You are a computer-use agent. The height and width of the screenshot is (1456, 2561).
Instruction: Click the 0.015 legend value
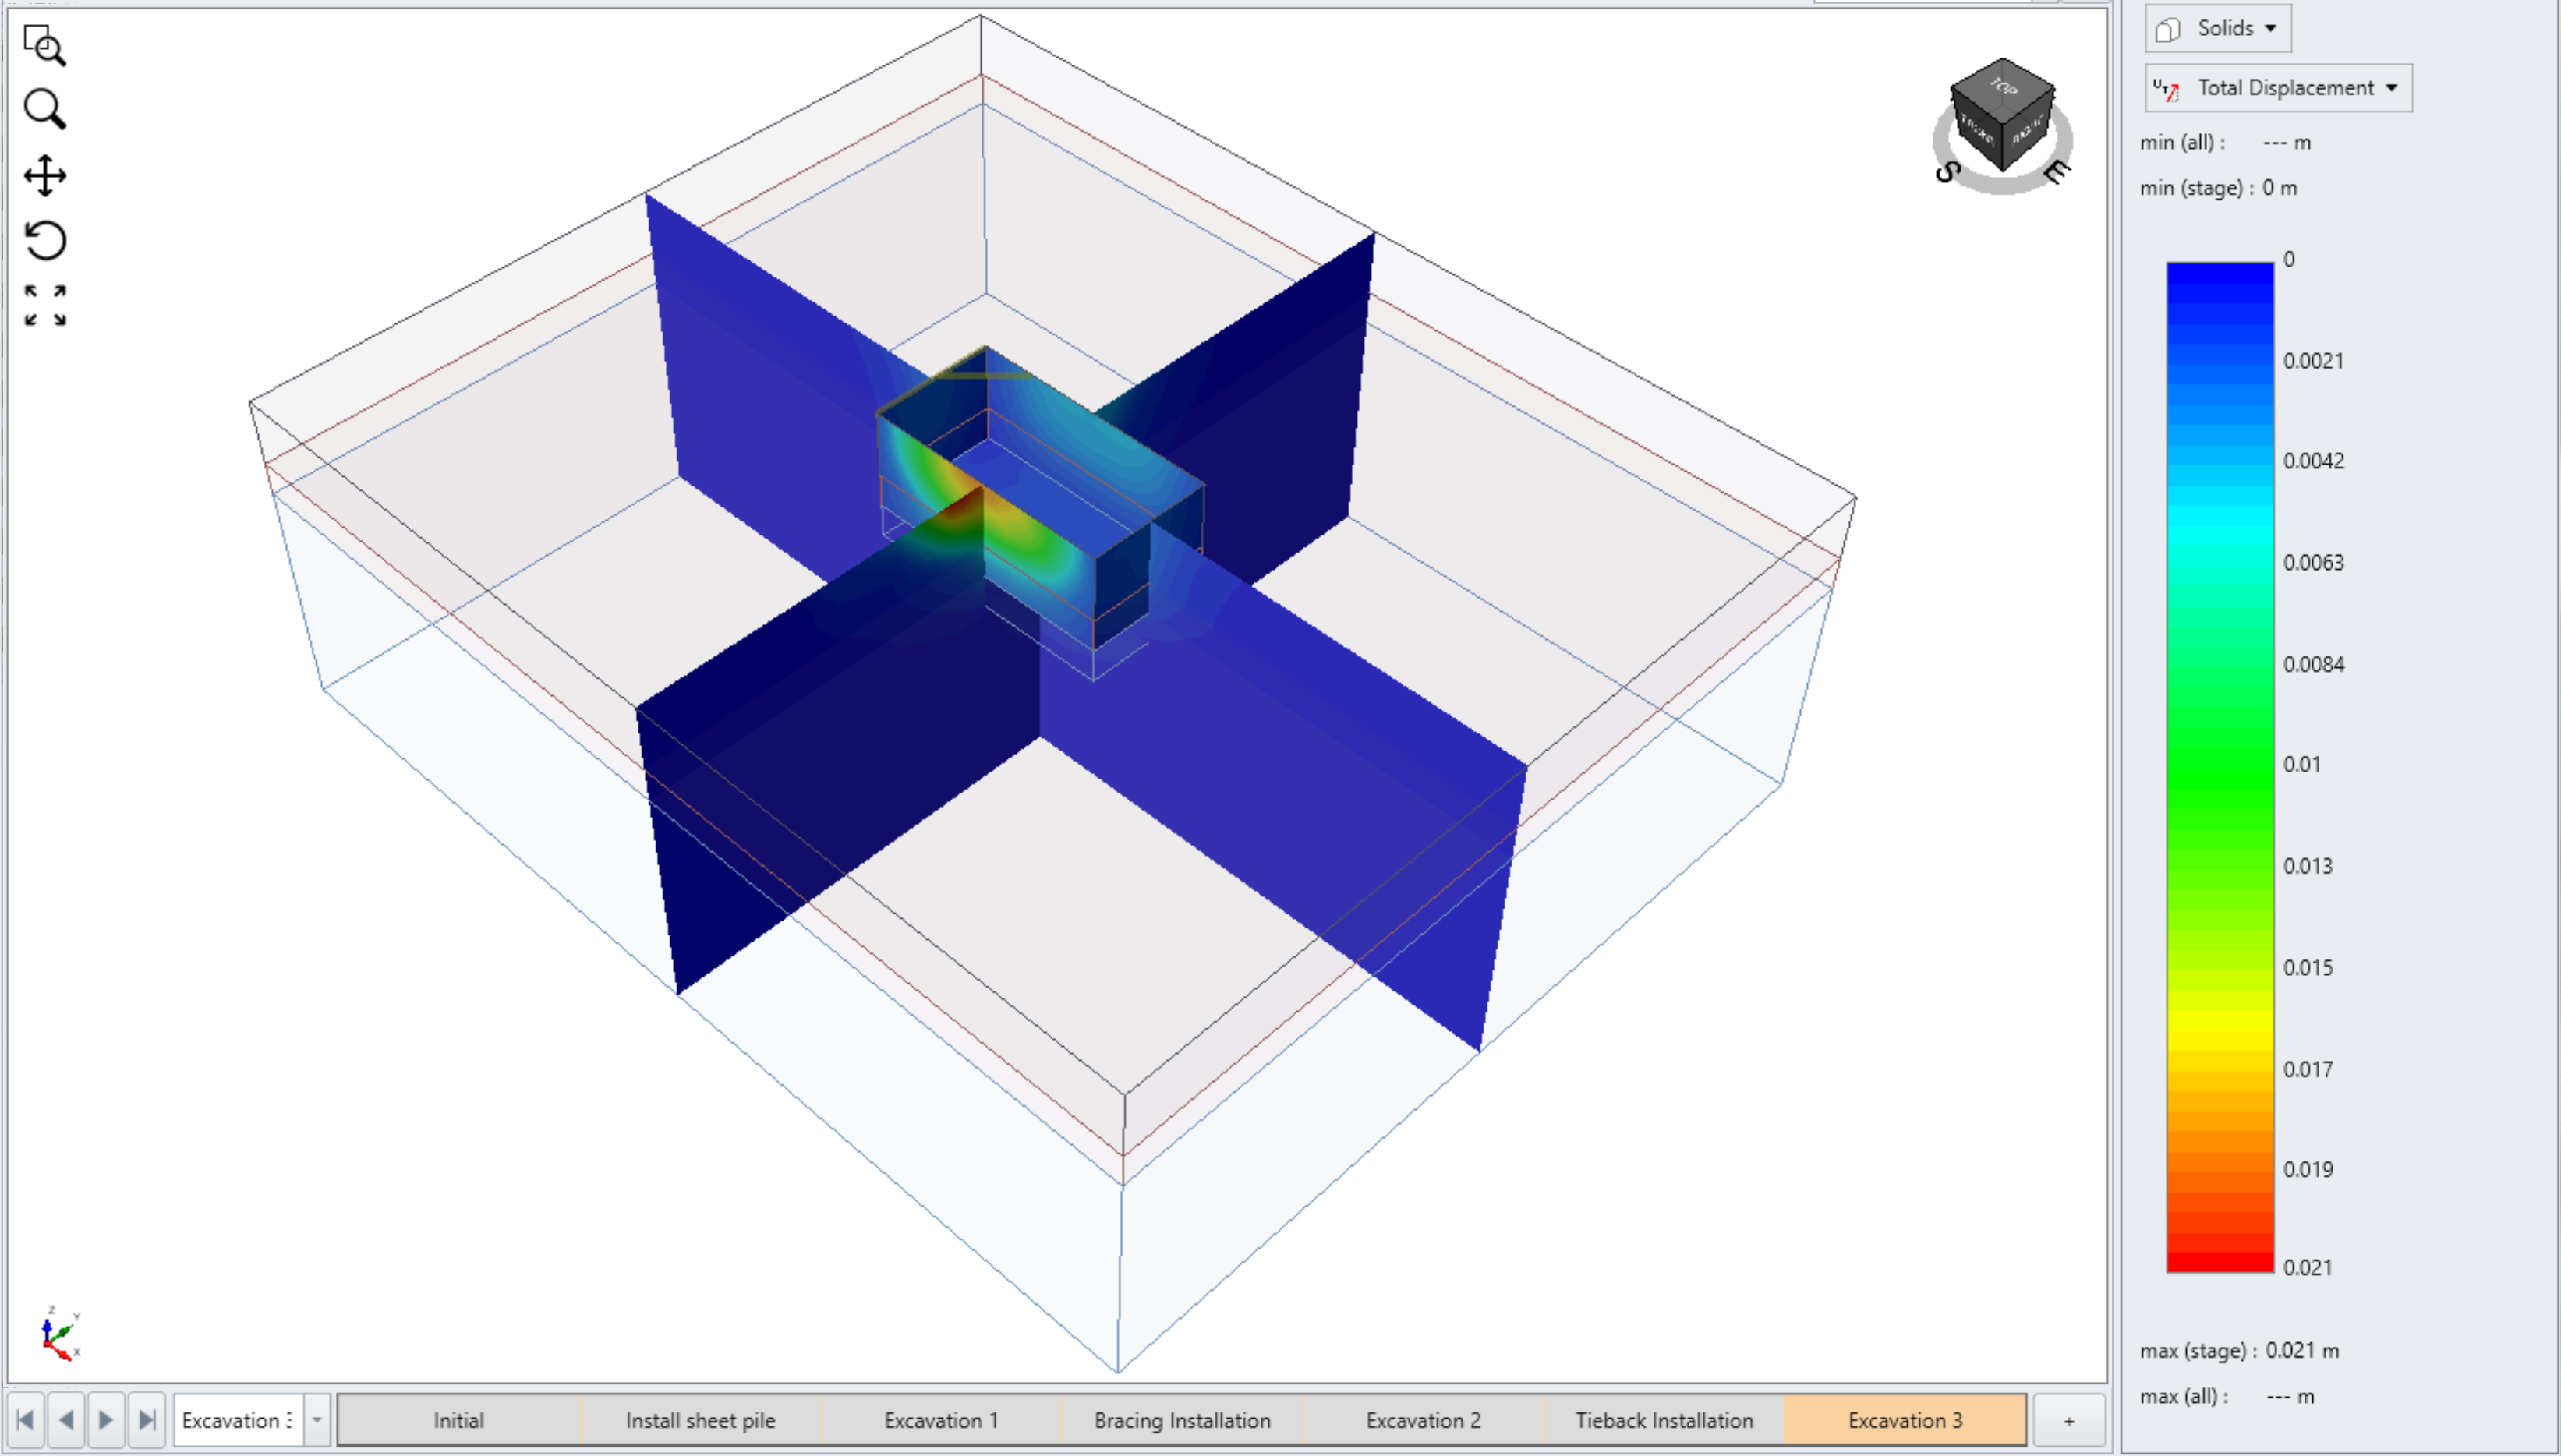click(2307, 968)
